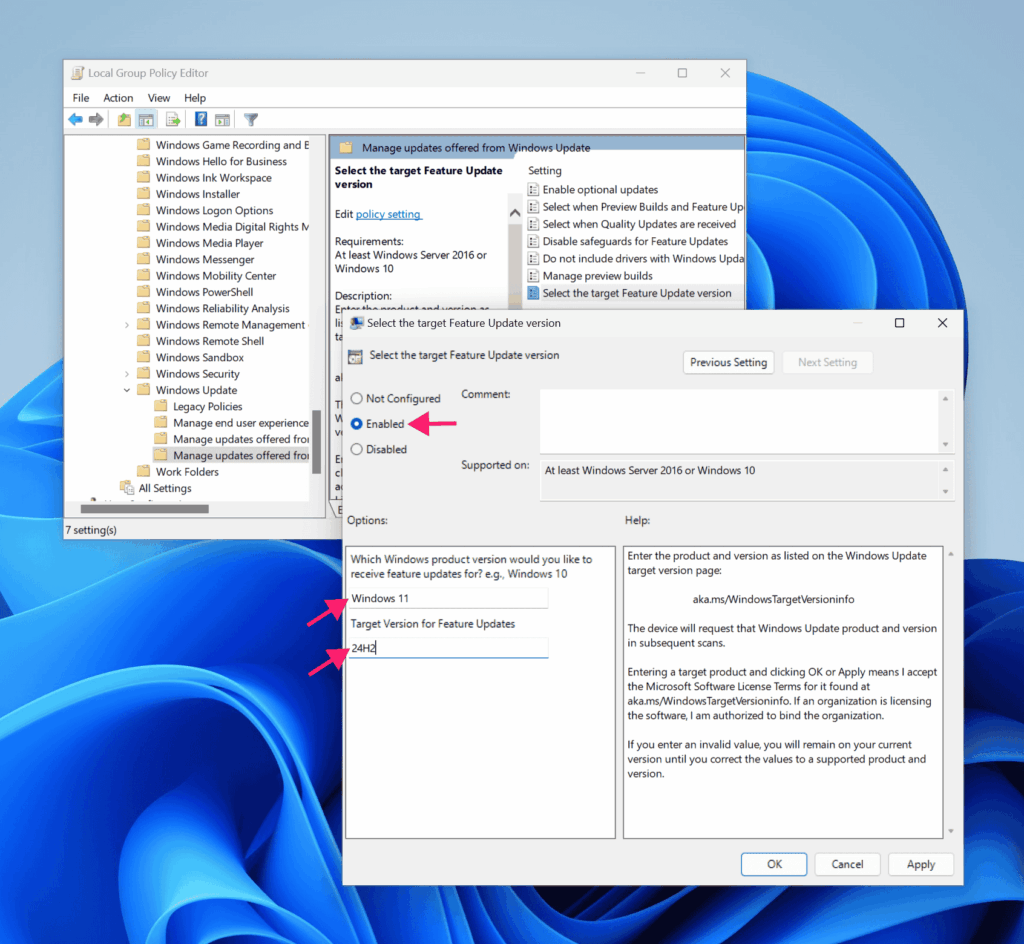The width and height of the screenshot is (1024, 944).
Task: Click the Export List toolbar icon
Action: pyautogui.click(x=173, y=119)
